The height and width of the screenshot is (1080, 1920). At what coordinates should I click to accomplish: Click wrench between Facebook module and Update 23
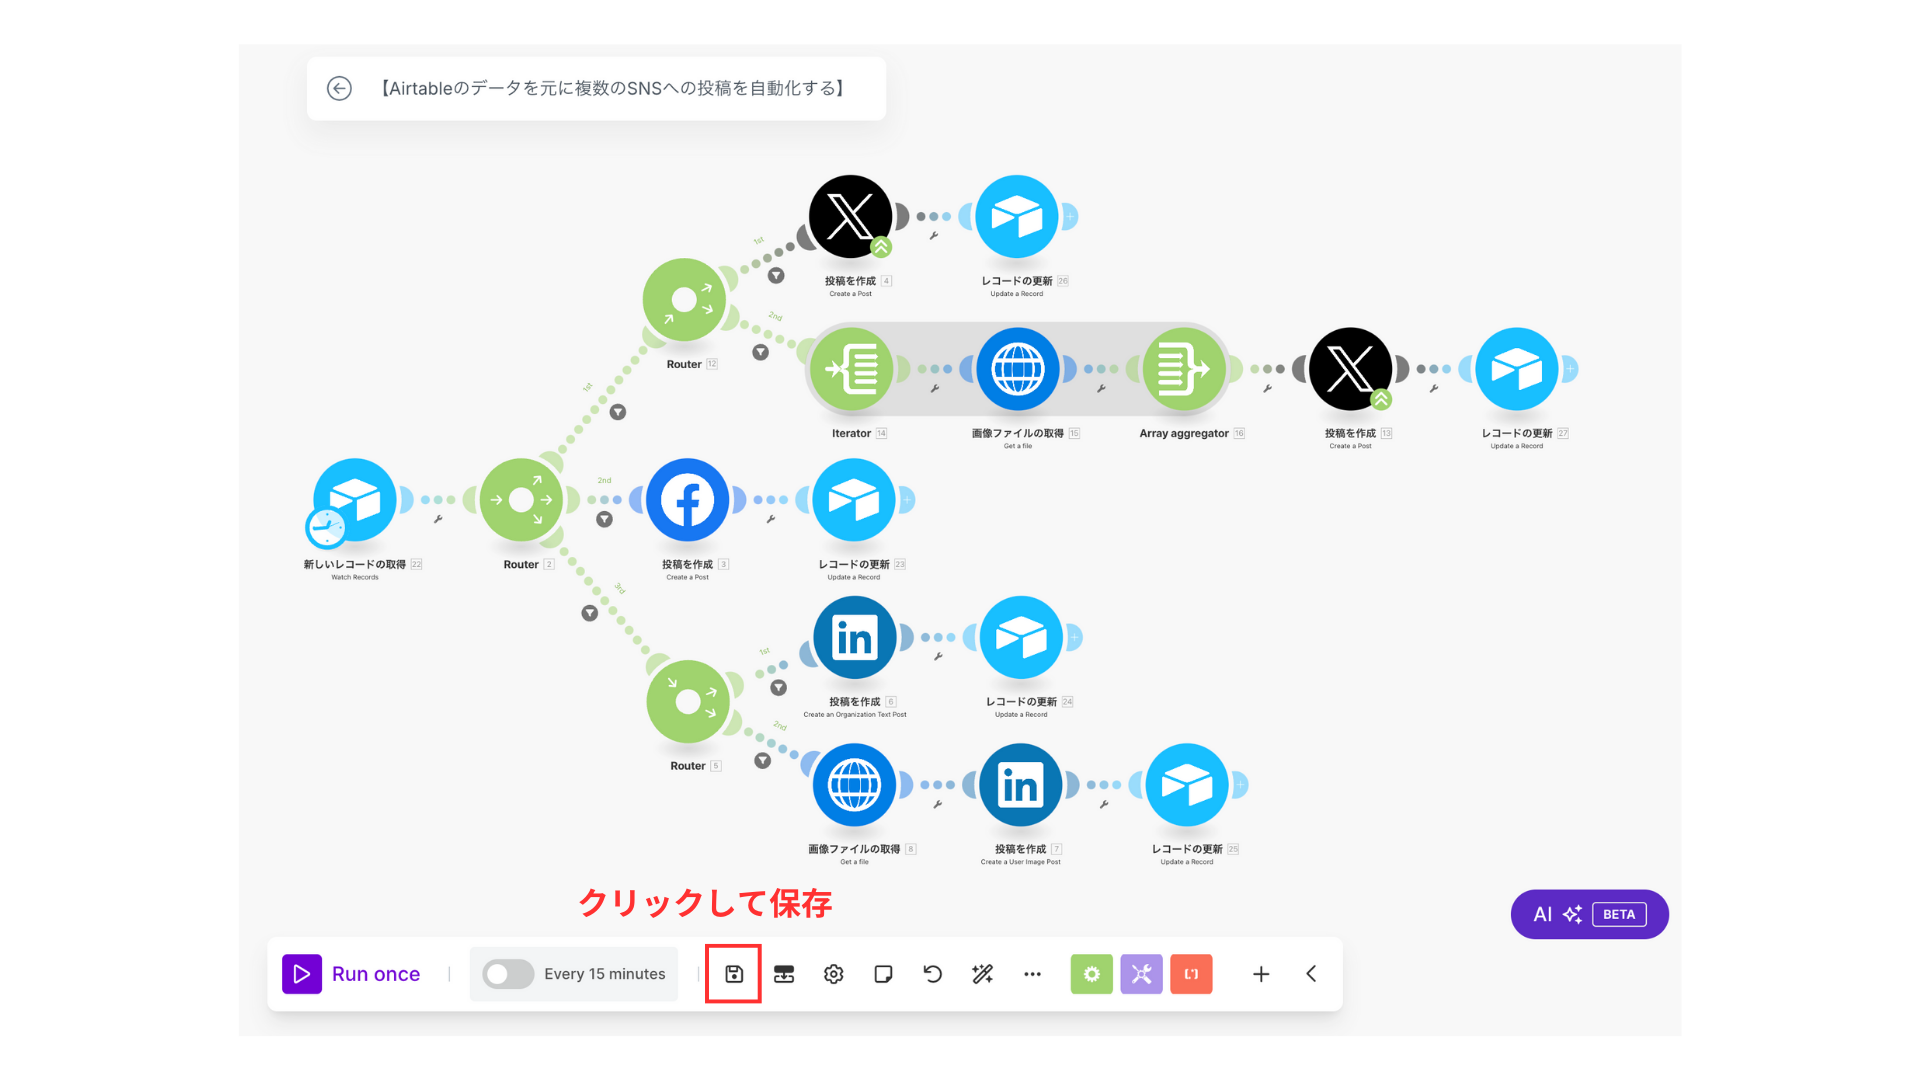[771, 519]
